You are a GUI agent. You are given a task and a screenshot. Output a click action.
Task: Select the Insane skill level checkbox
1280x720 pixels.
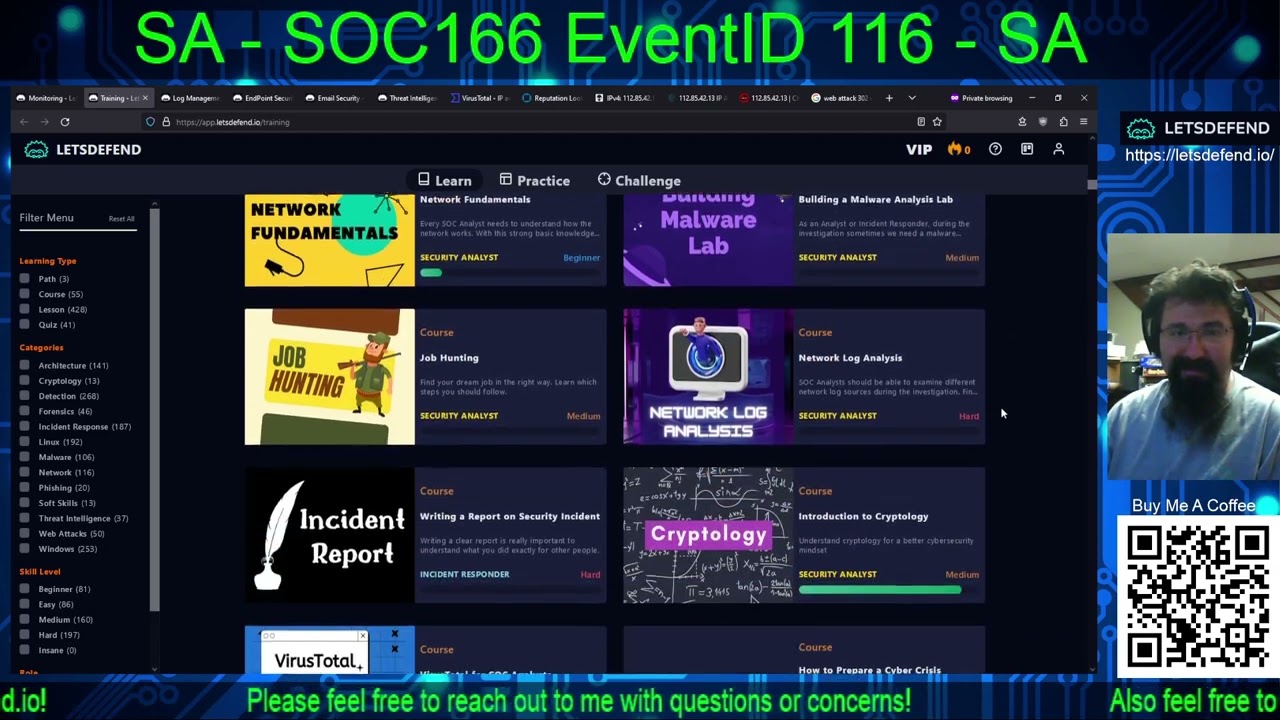click(x=24, y=650)
